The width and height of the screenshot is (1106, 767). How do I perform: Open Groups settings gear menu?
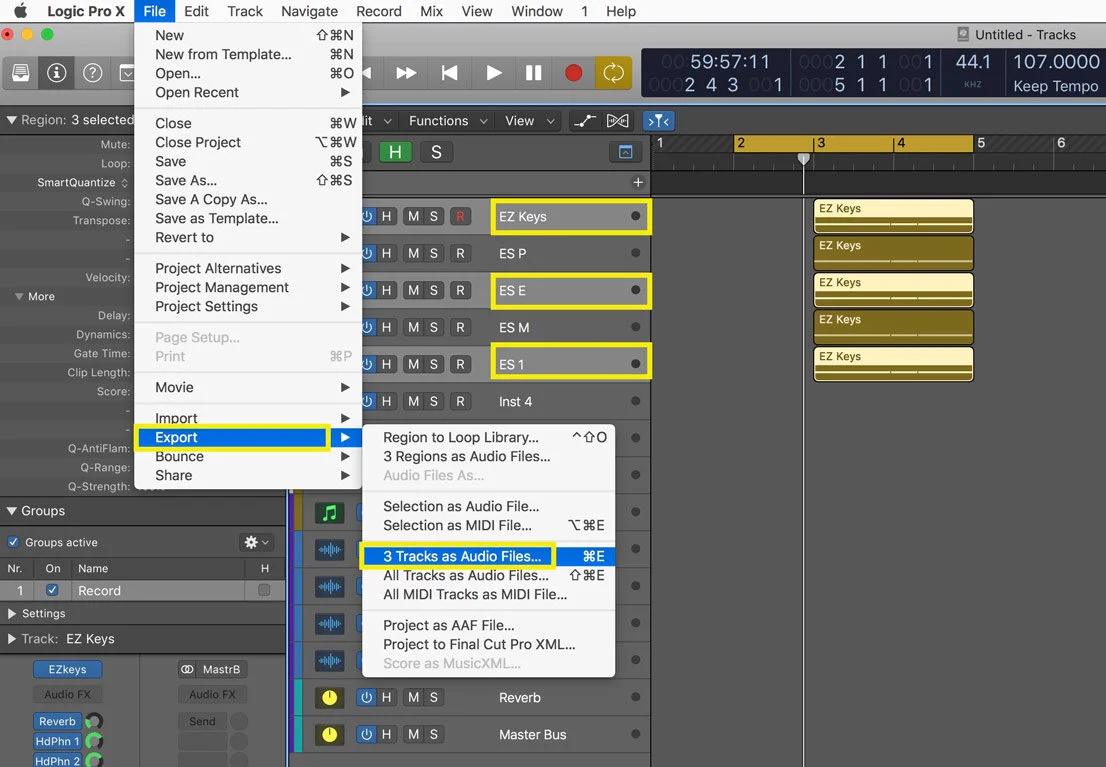[x=256, y=542]
